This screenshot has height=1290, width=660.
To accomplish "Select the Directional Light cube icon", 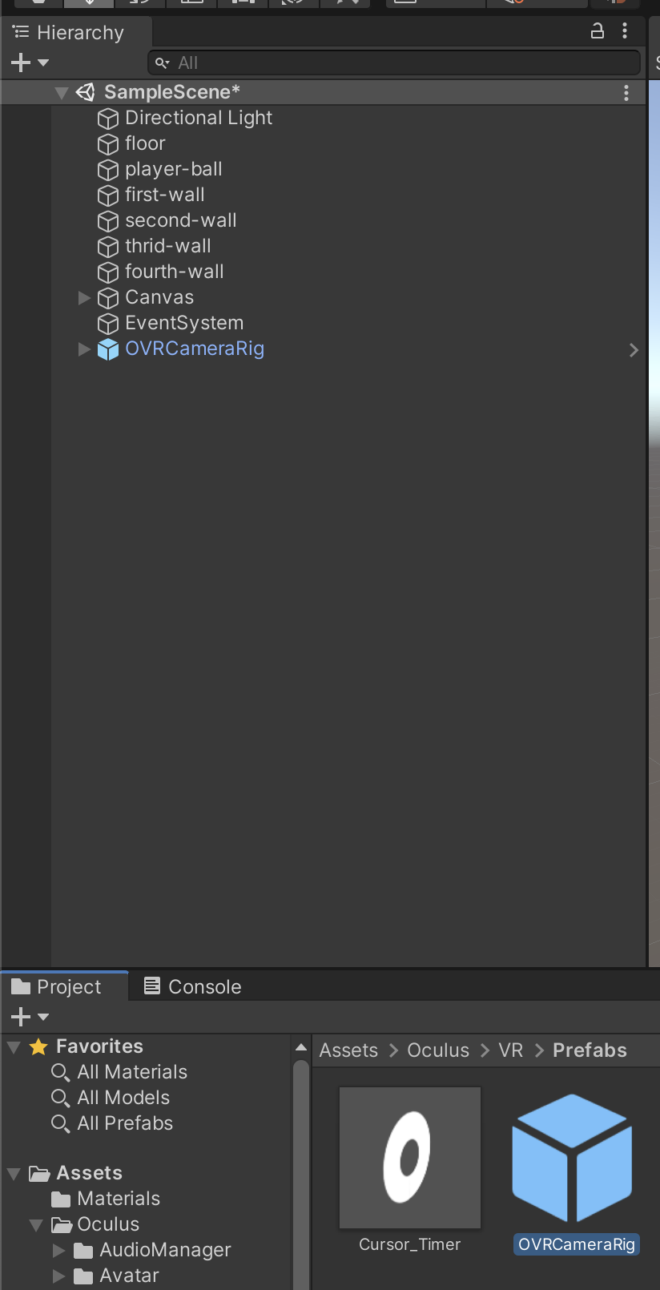I will [x=108, y=118].
